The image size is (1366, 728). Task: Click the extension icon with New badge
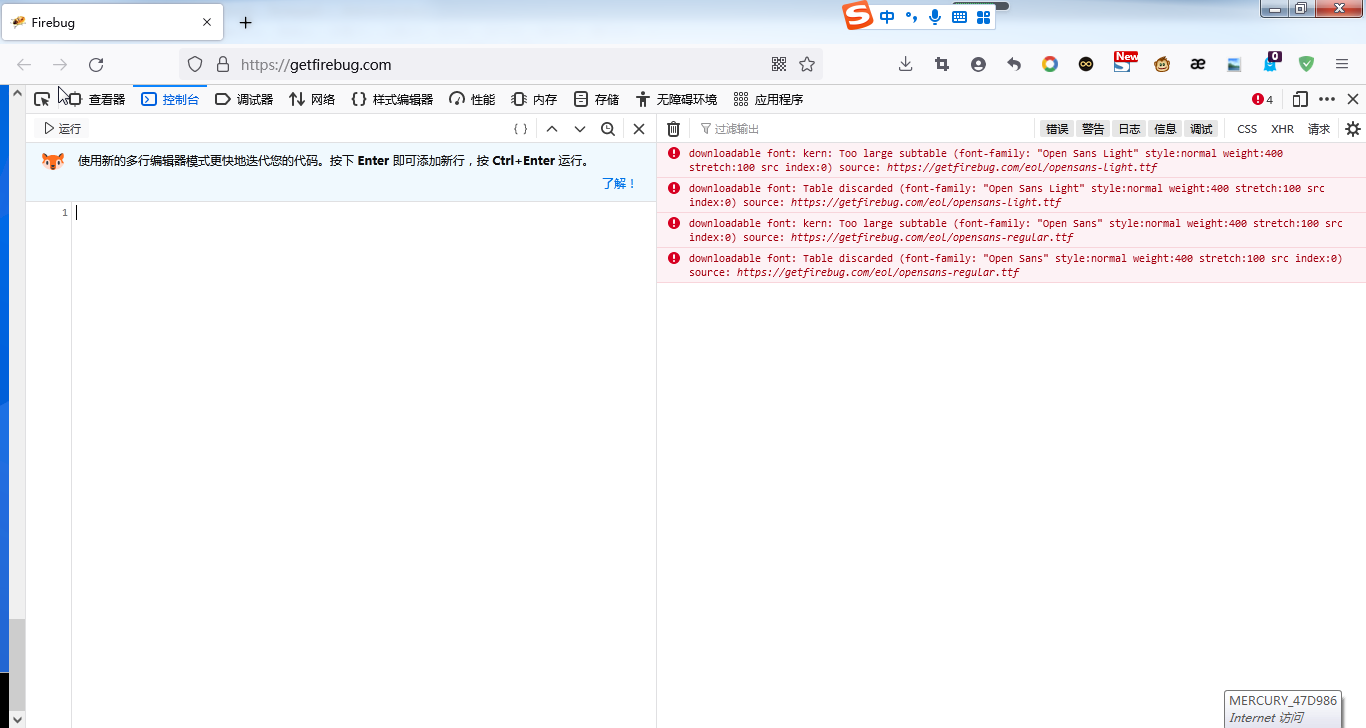tap(1124, 63)
